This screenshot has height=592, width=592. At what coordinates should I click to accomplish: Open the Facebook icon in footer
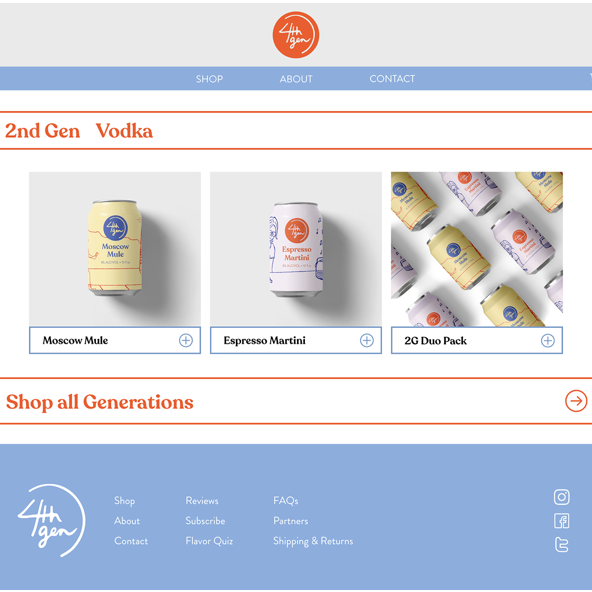tap(561, 521)
